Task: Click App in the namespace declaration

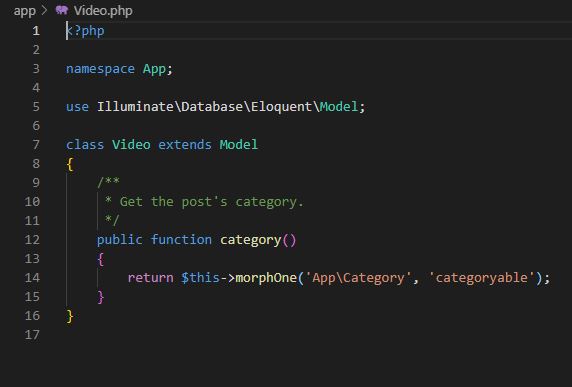Action: (x=154, y=69)
